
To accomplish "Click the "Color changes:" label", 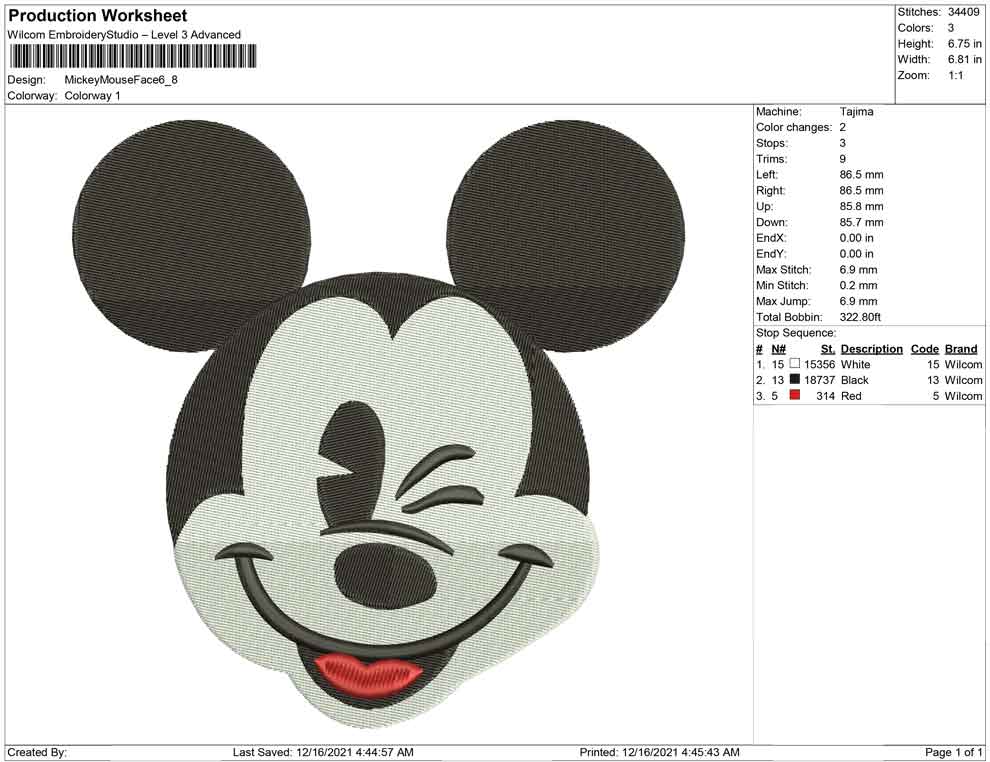I will 794,128.
